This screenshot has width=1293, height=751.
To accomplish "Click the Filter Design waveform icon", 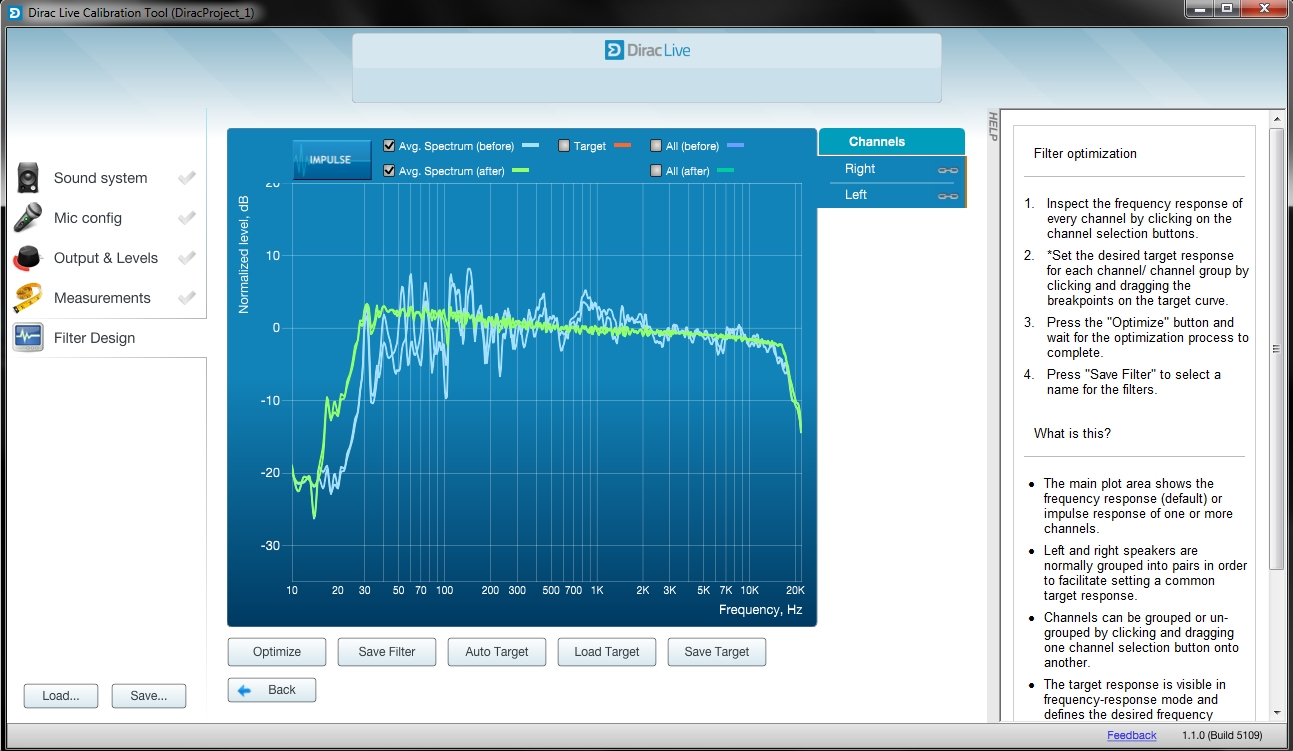I will (x=28, y=337).
